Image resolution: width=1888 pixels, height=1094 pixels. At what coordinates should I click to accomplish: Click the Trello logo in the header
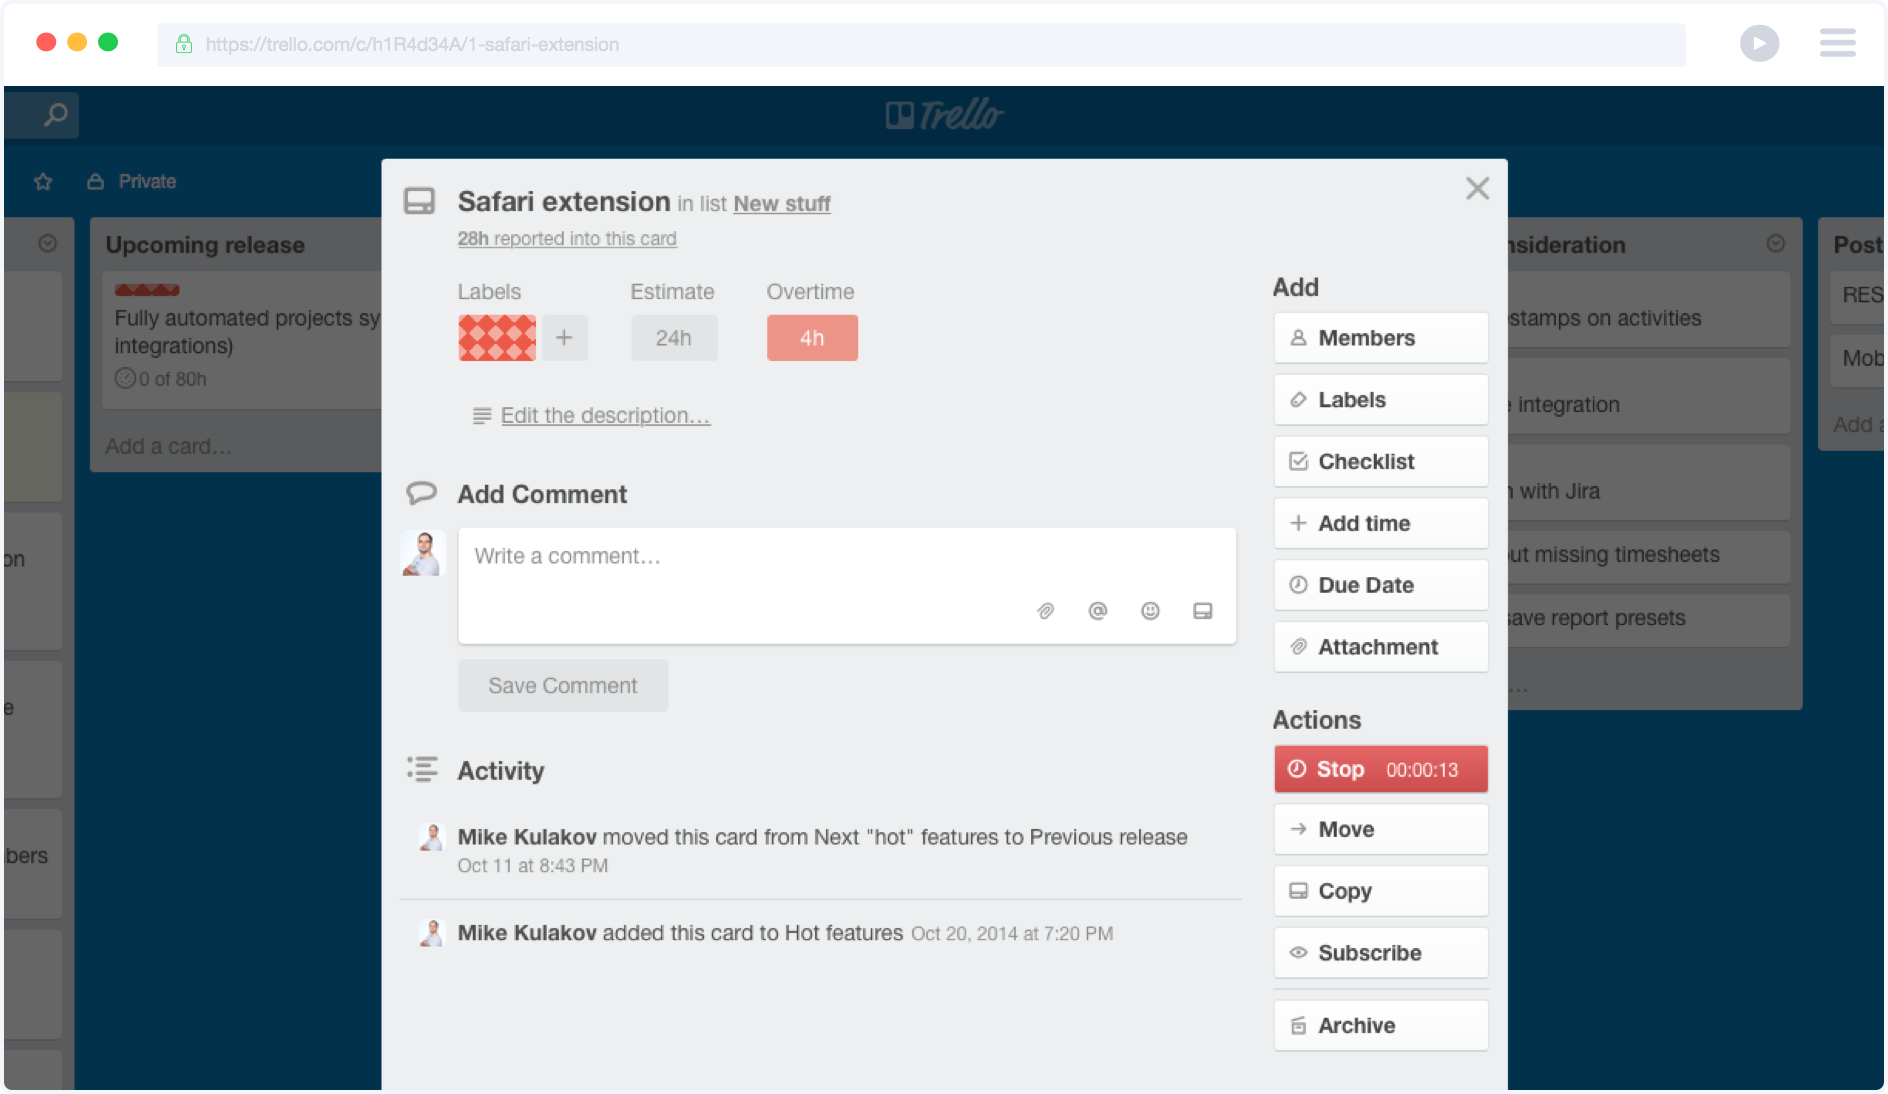pos(944,116)
